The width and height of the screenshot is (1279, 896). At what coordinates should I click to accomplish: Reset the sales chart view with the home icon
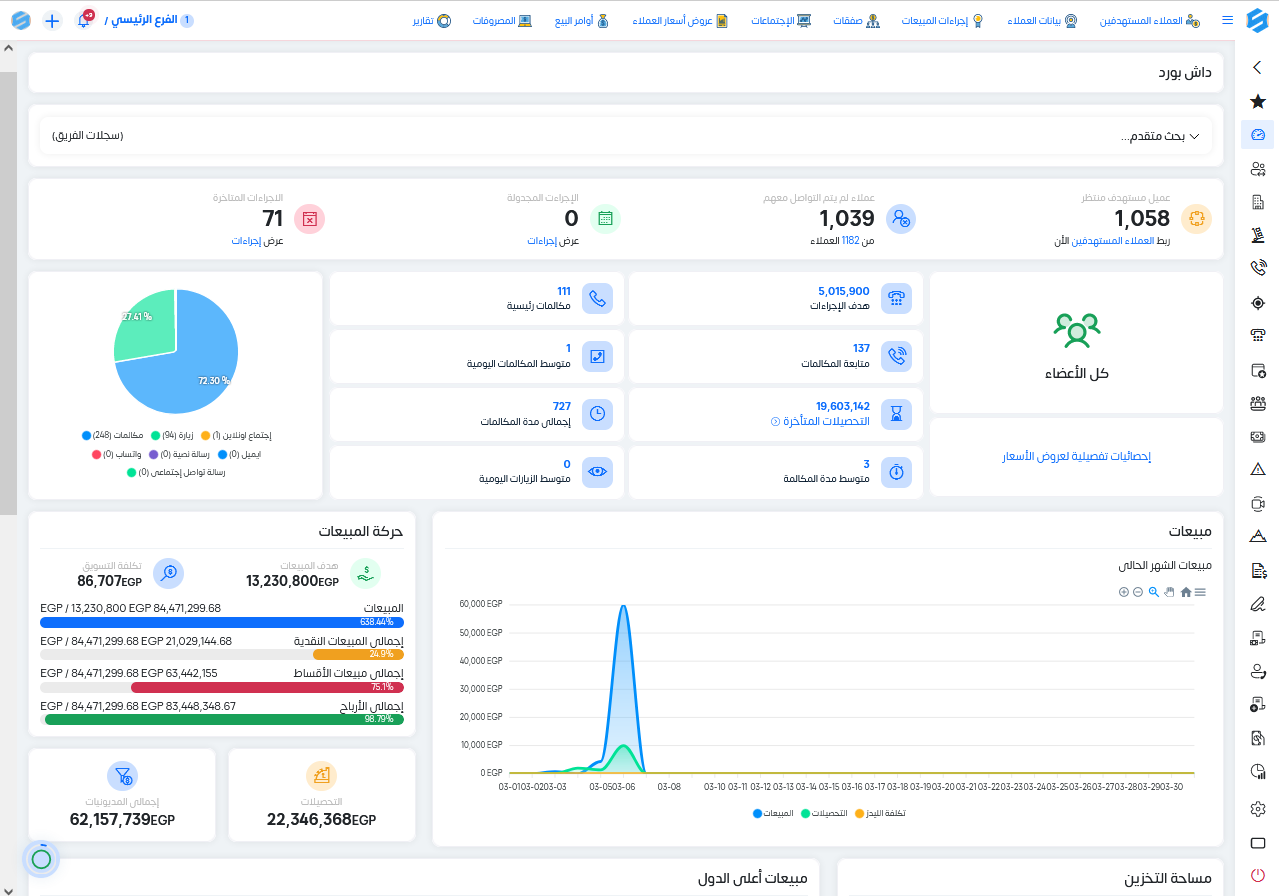1186,592
